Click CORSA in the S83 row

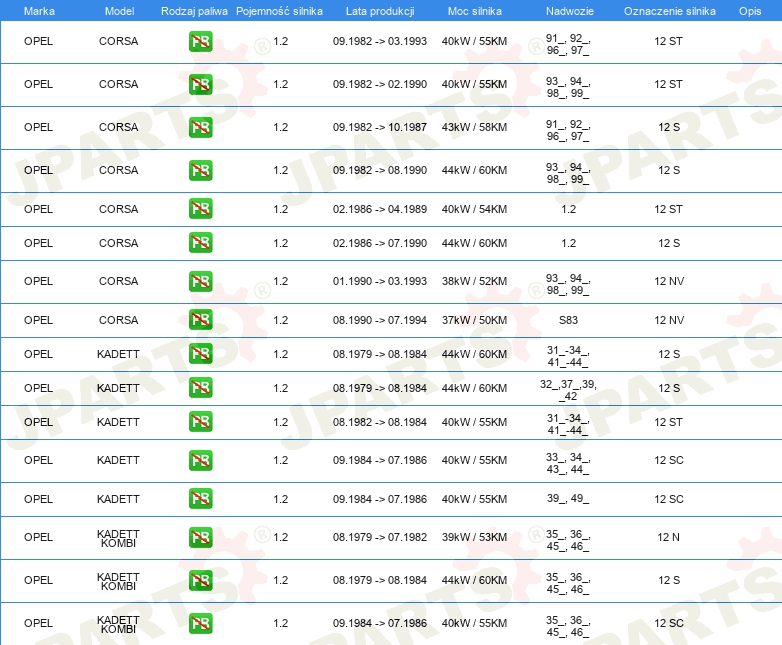coord(118,320)
